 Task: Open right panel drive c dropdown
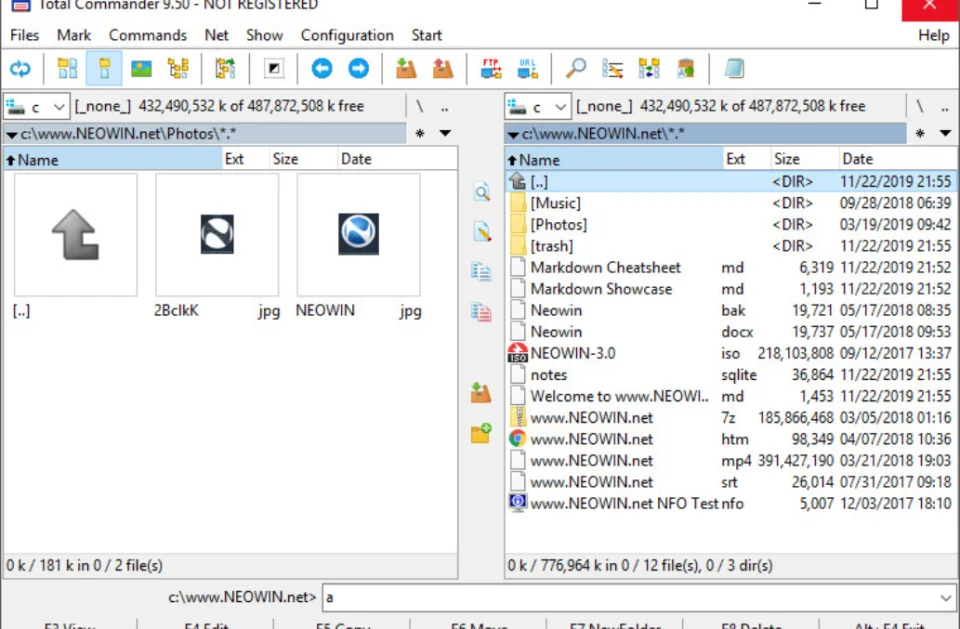click(x=538, y=107)
